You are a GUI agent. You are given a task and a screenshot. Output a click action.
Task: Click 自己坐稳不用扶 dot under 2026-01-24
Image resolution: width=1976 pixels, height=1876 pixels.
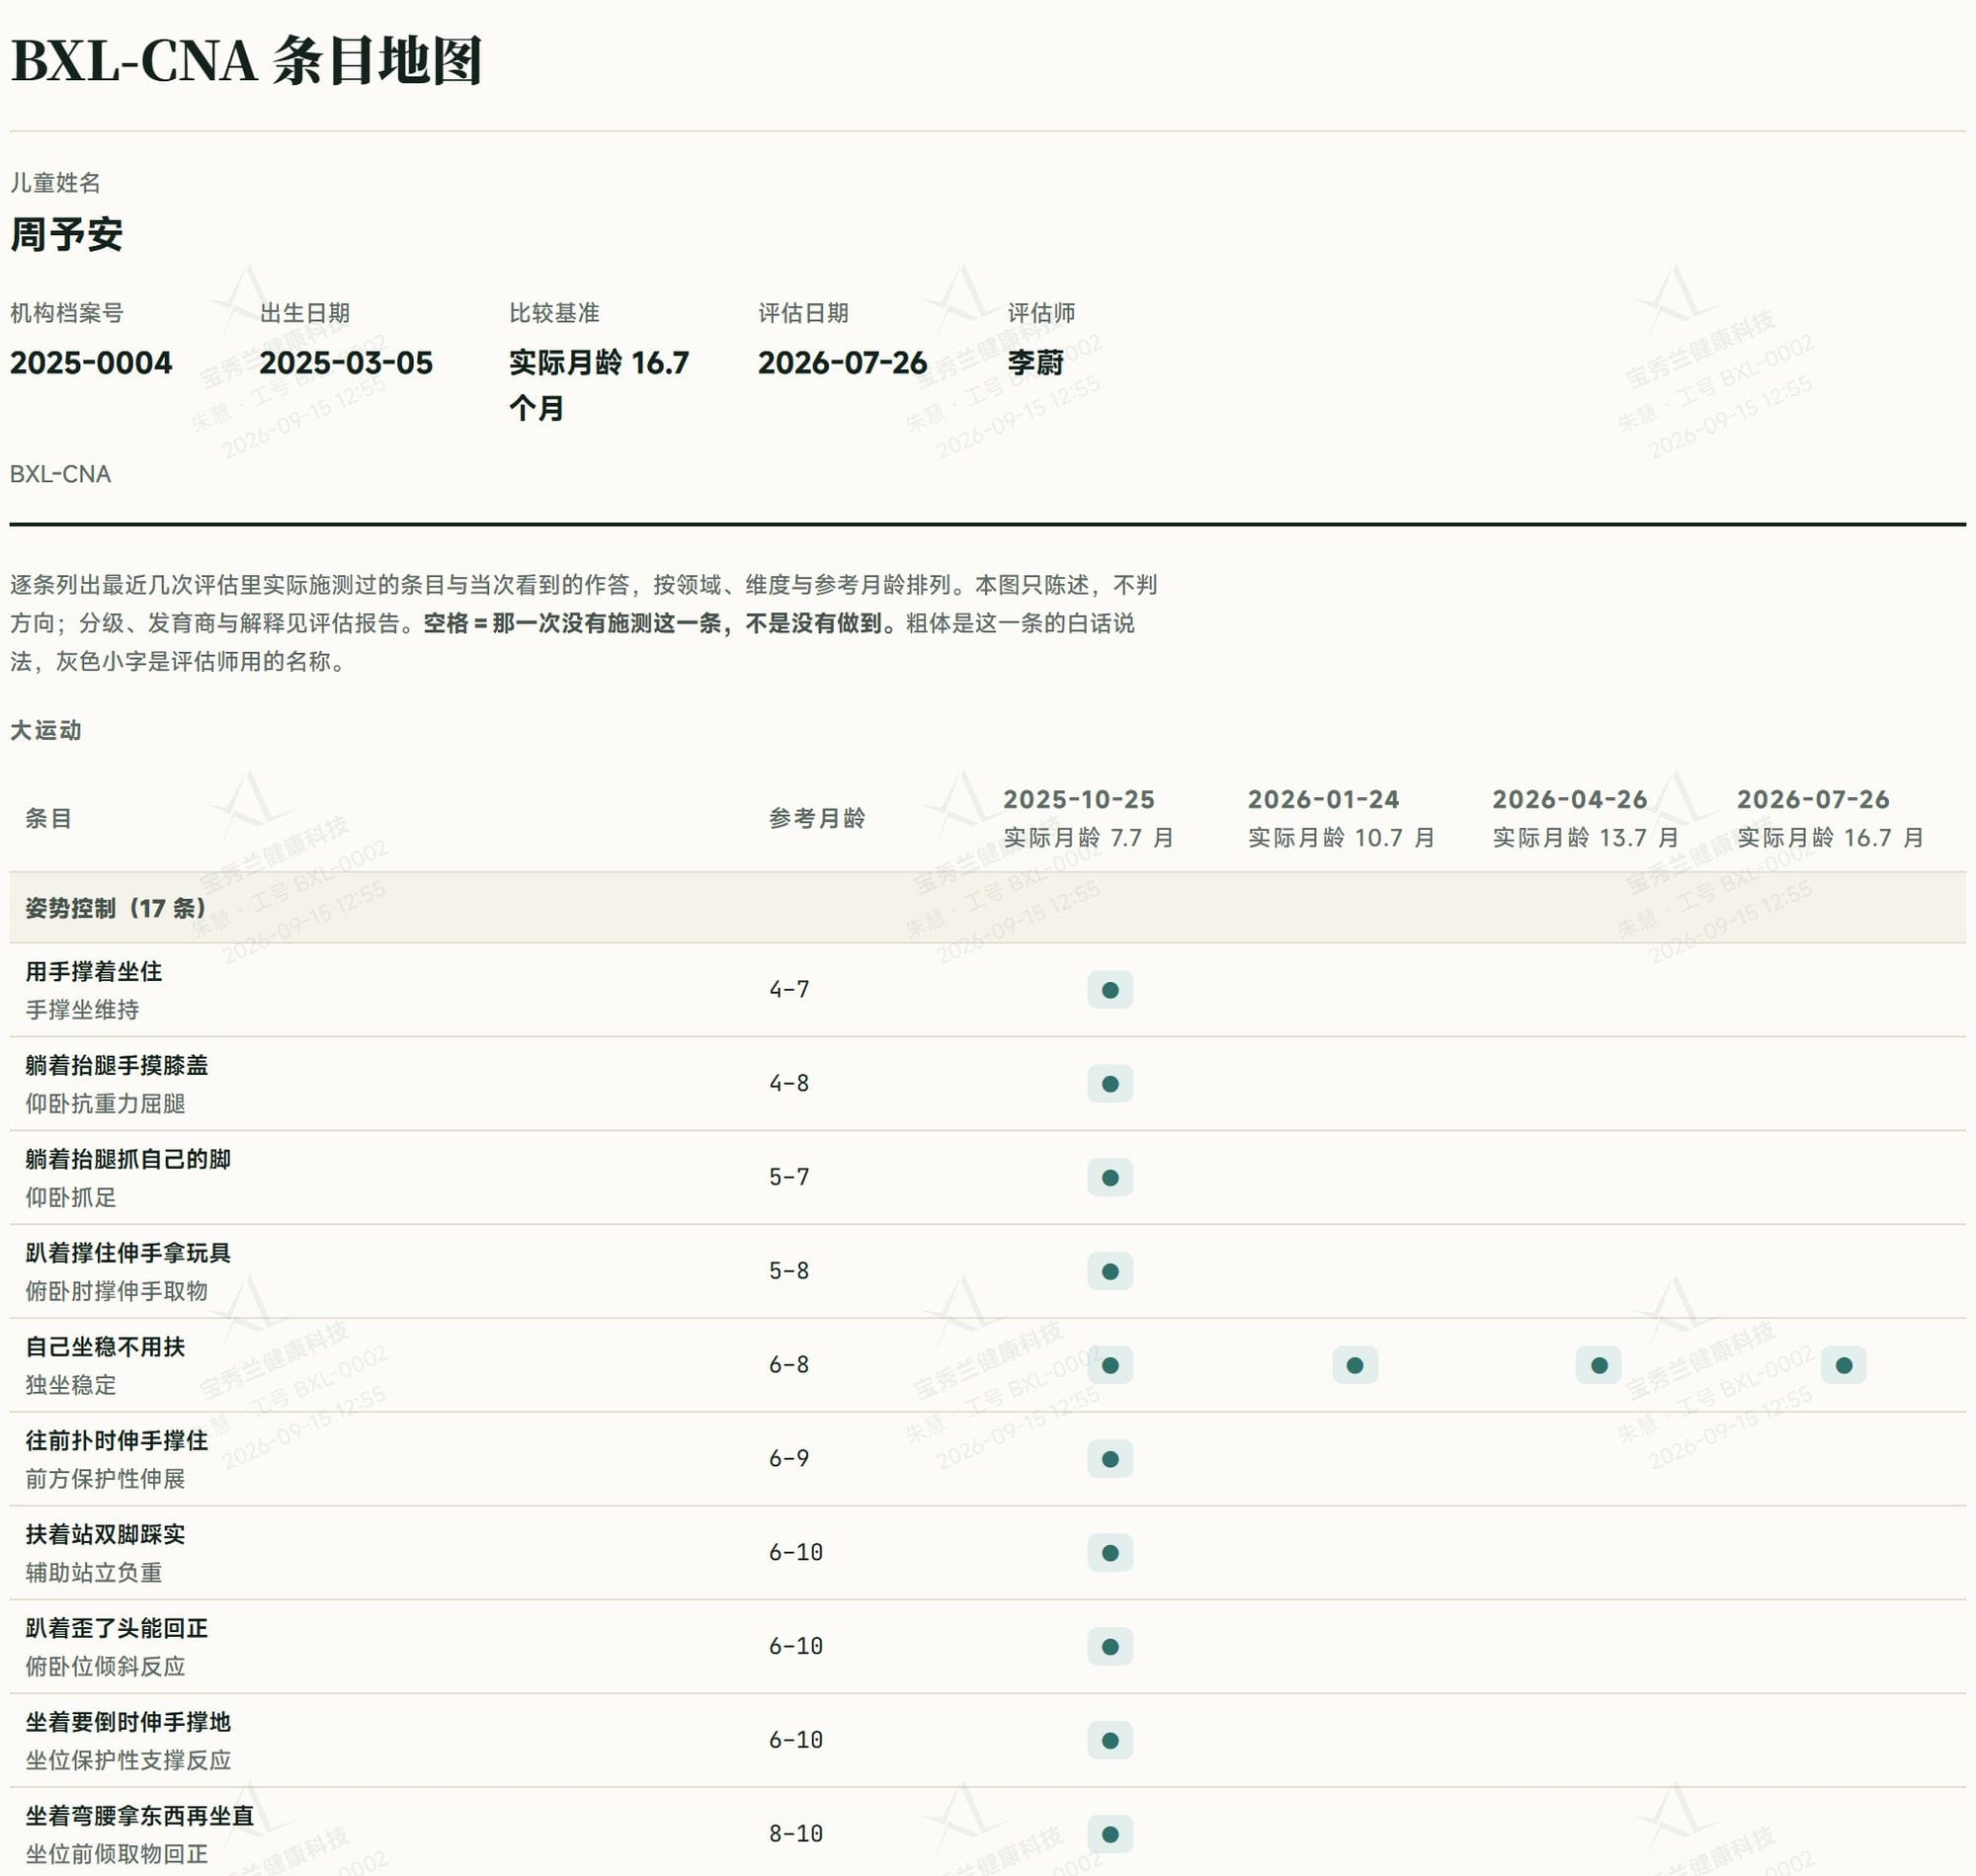pyautogui.click(x=1355, y=1365)
